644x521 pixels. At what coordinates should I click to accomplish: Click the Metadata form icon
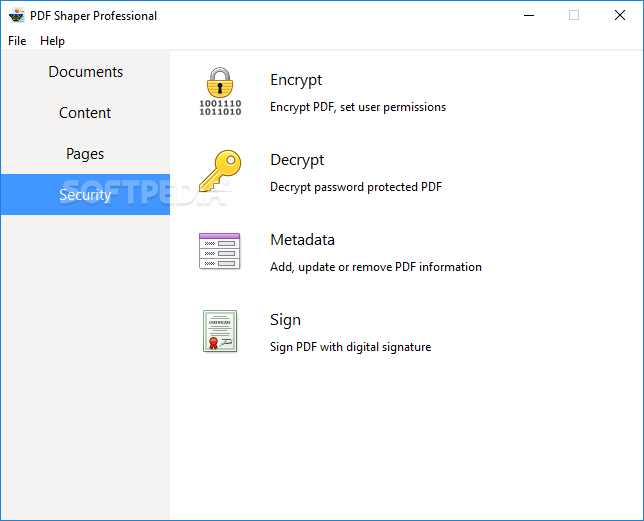click(x=220, y=251)
